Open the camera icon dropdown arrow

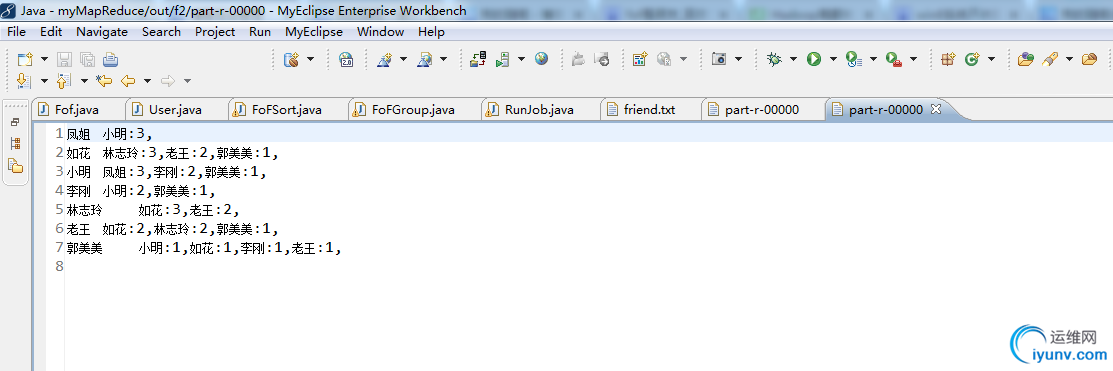click(738, 60)
